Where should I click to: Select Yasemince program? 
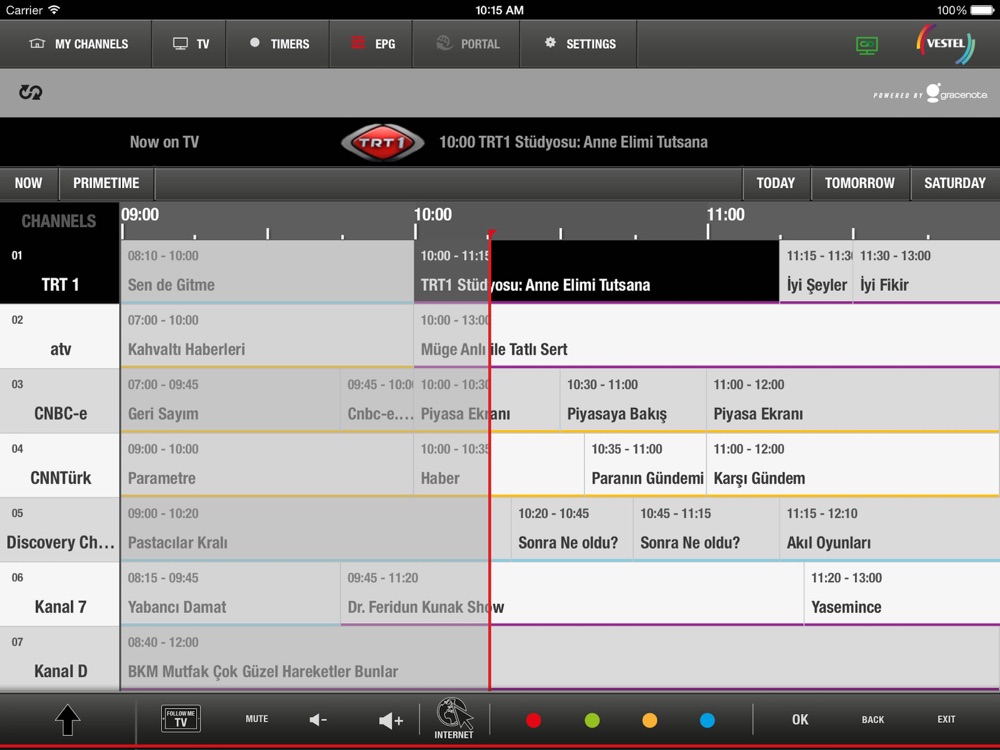tap(902, 594)
